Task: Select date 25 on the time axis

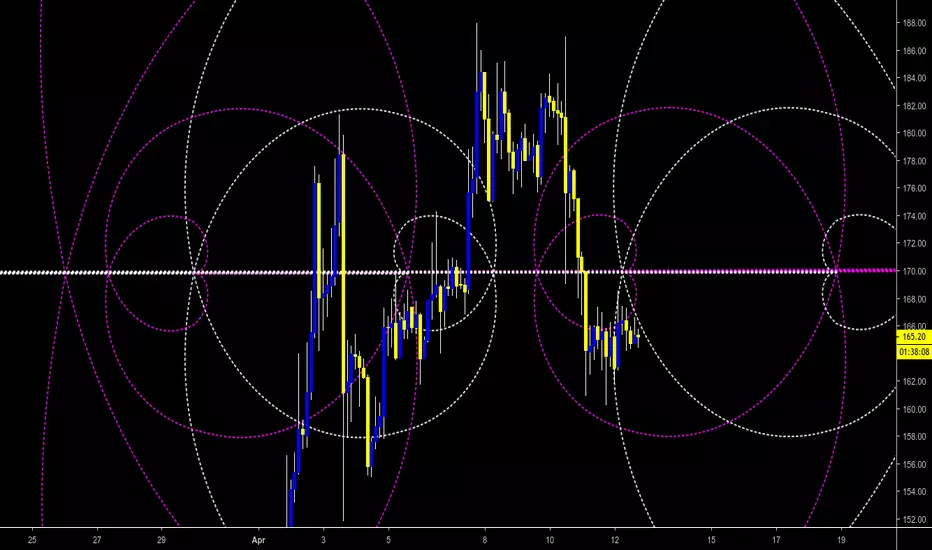Action: coord(32,540)
